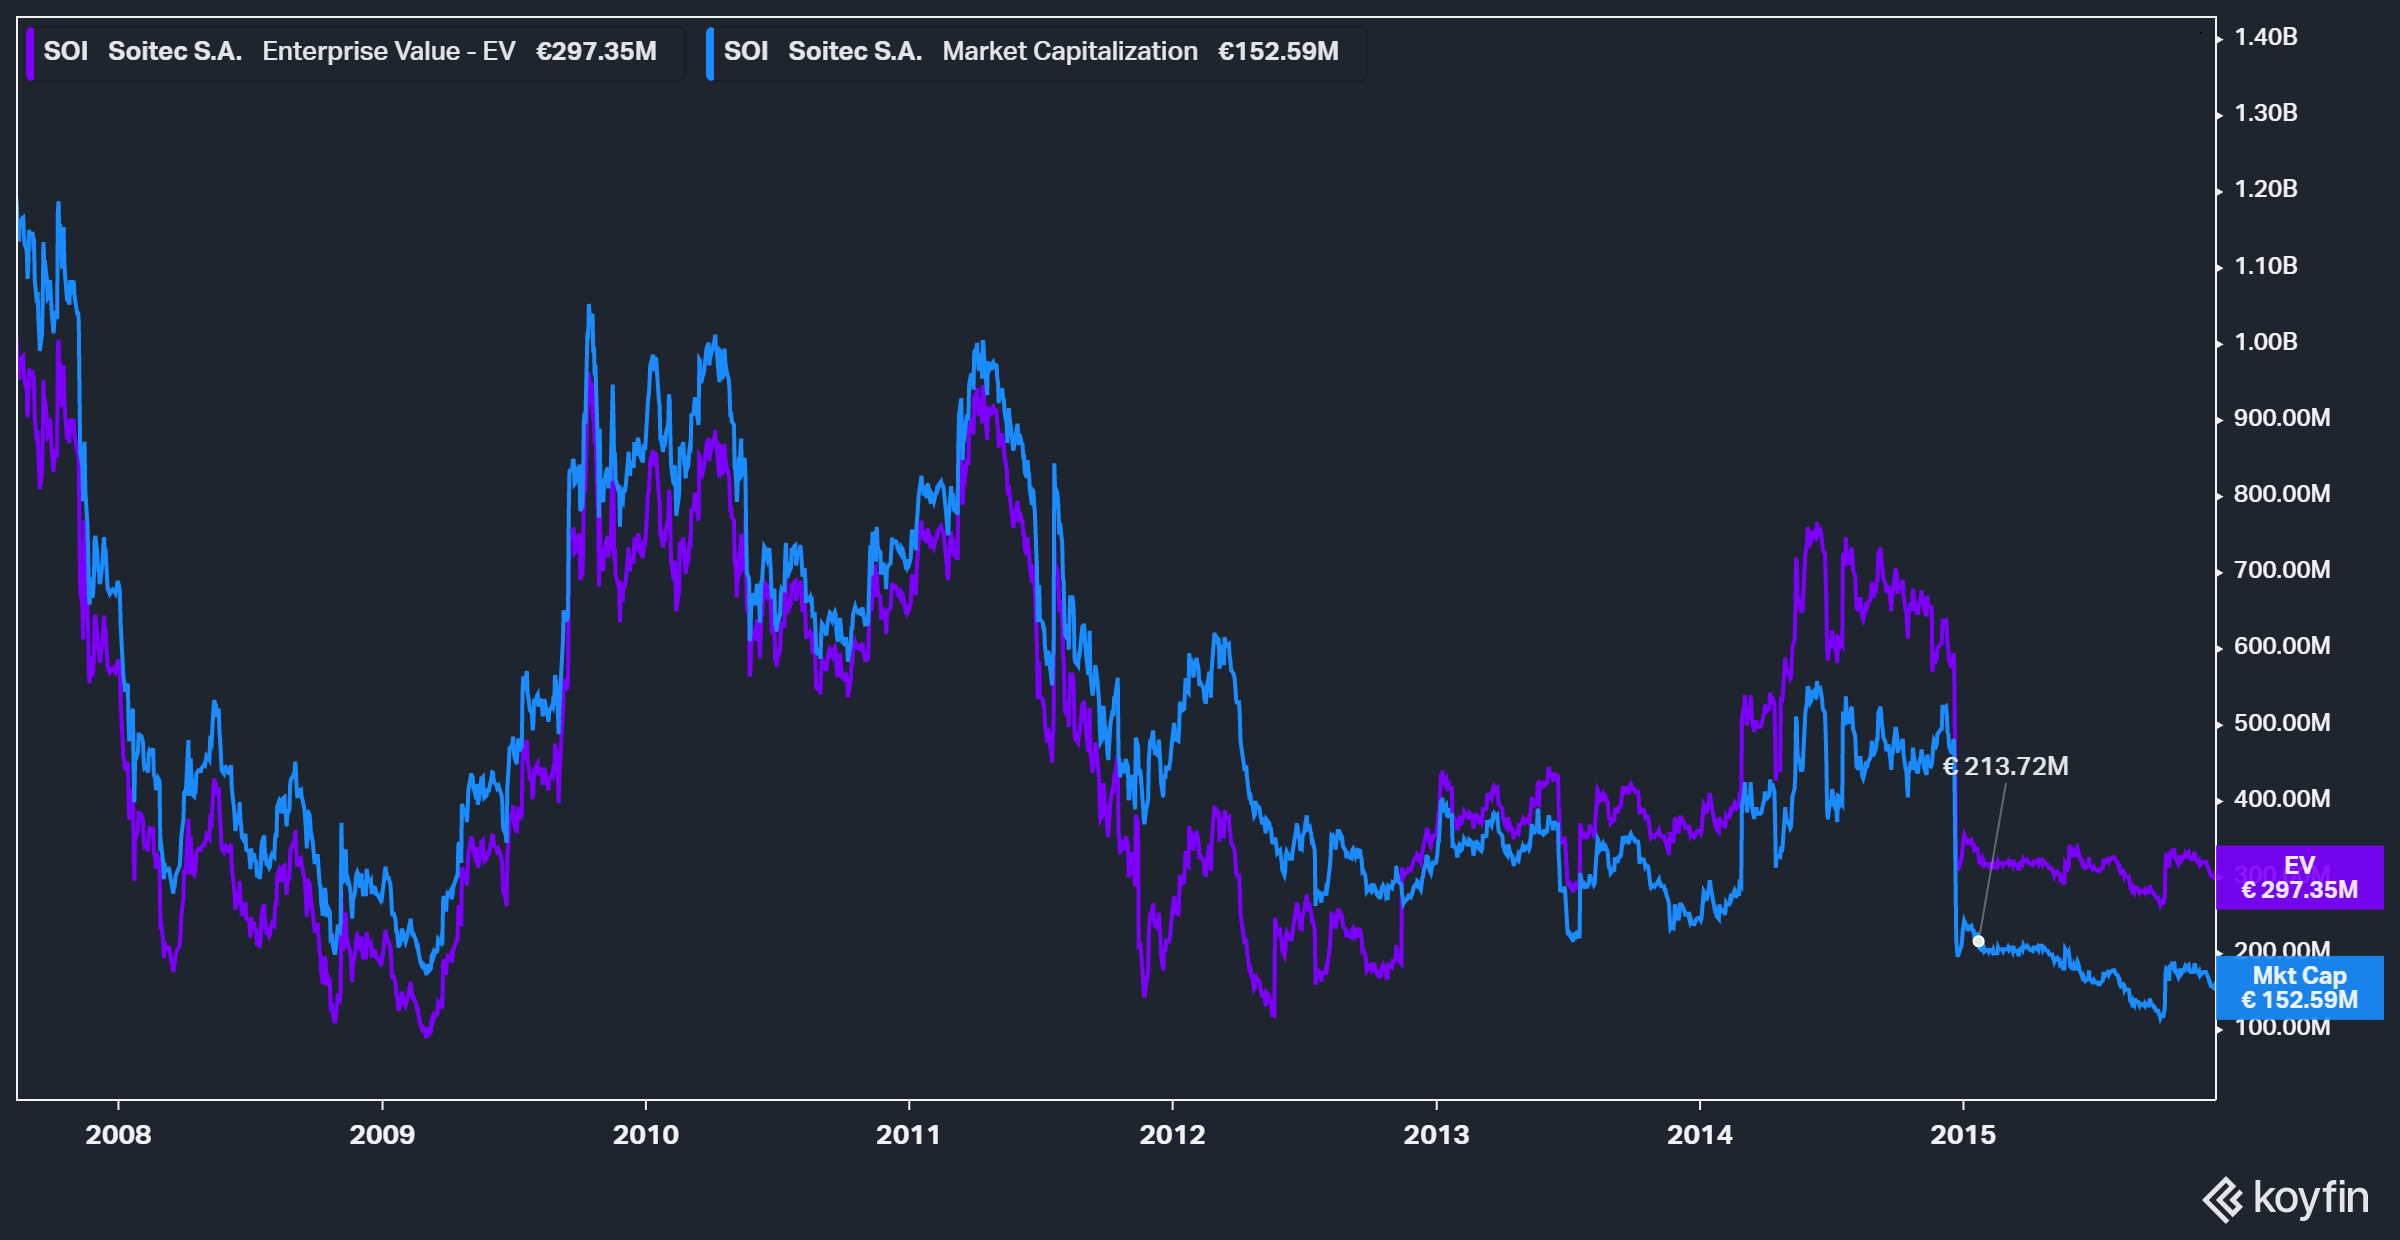Image resolution: width=2400 pixels, height=1240 pixels.
Task: Click the 2008 label on the time axis
Action: tap(118, 1135)
